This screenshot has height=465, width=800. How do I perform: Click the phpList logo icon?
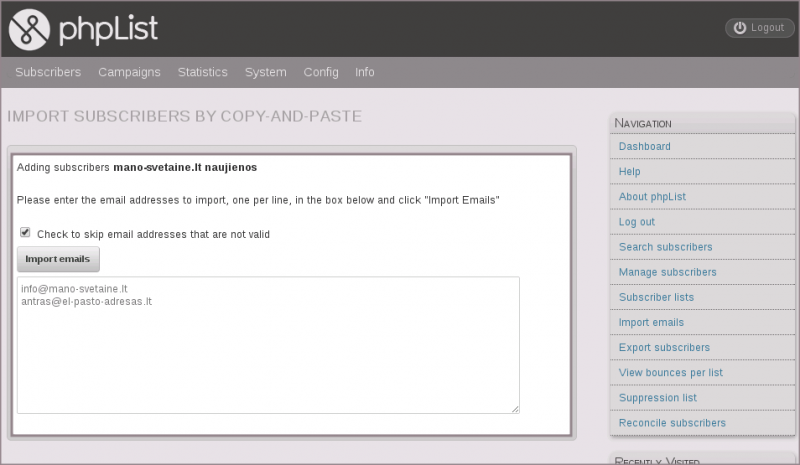tap(29, 29)
